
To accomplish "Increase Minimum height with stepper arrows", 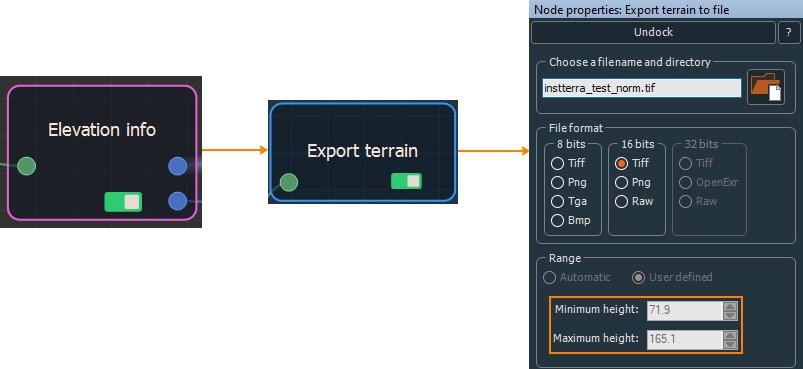I will [x=730, y=306].
